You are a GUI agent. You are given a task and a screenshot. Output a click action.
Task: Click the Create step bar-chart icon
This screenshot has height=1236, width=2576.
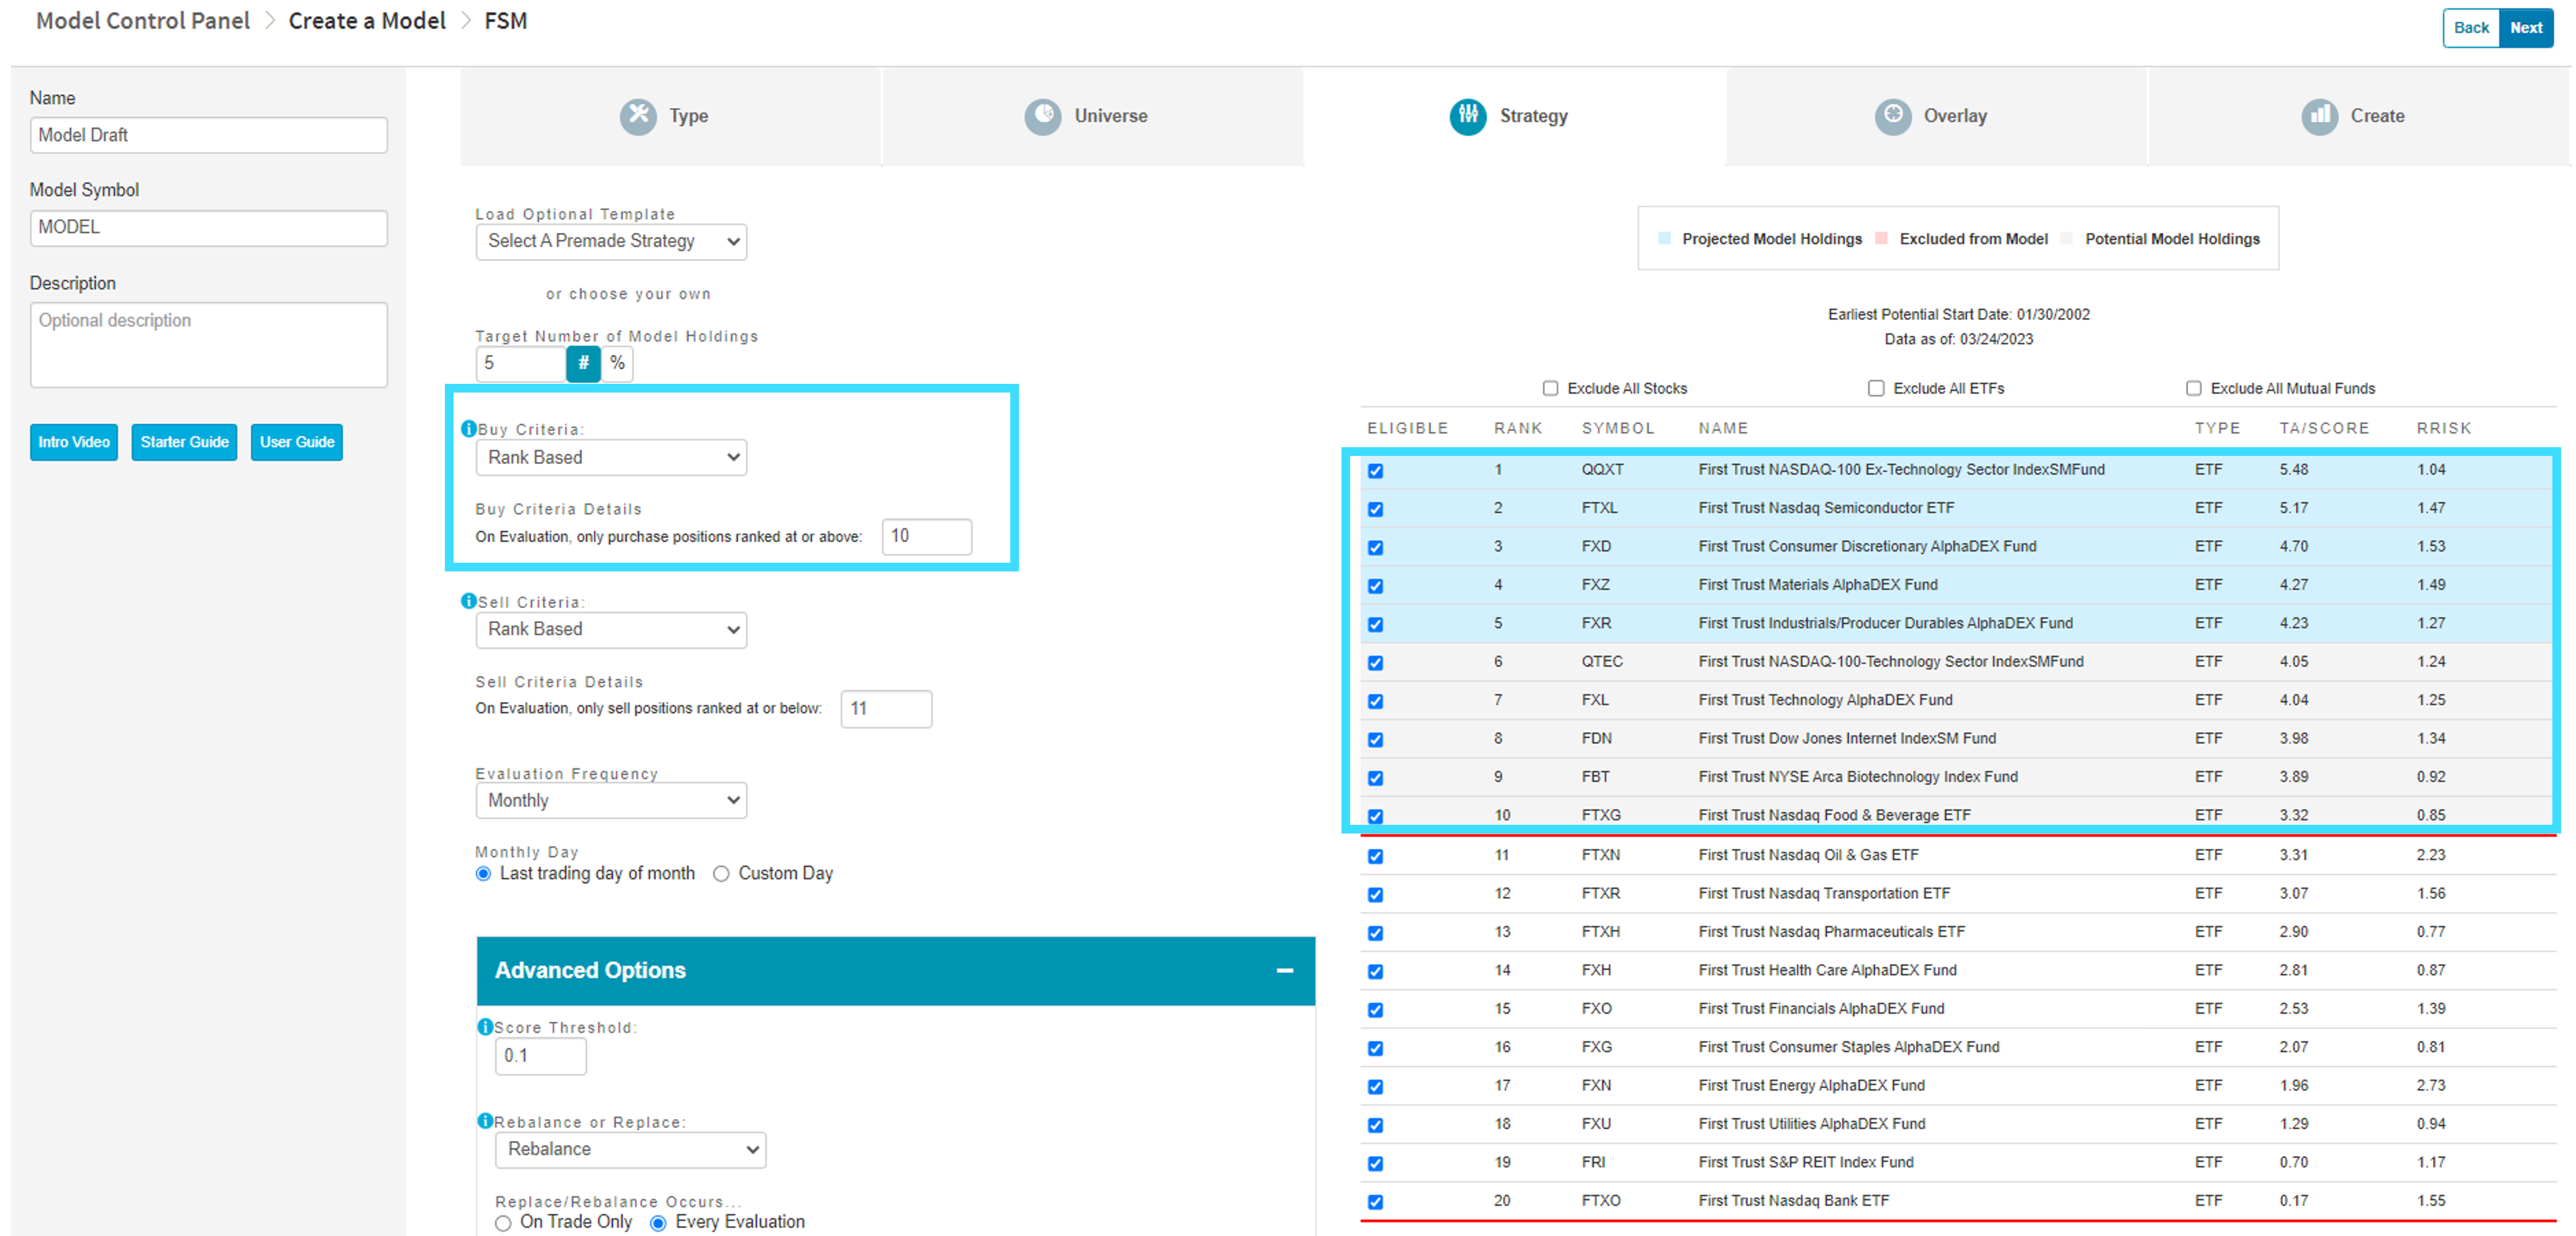[x=2320, y=116]
